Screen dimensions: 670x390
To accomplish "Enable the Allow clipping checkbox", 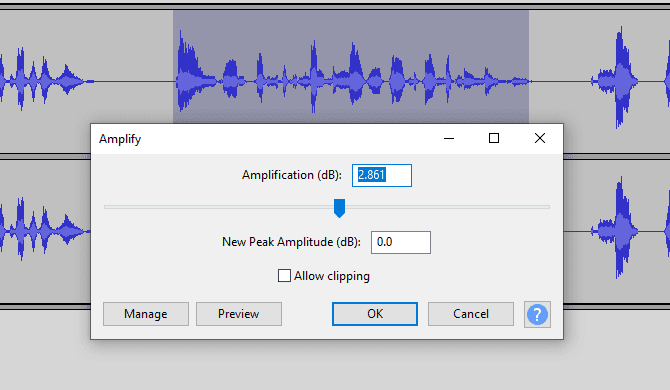I will [x=284, y=276].
